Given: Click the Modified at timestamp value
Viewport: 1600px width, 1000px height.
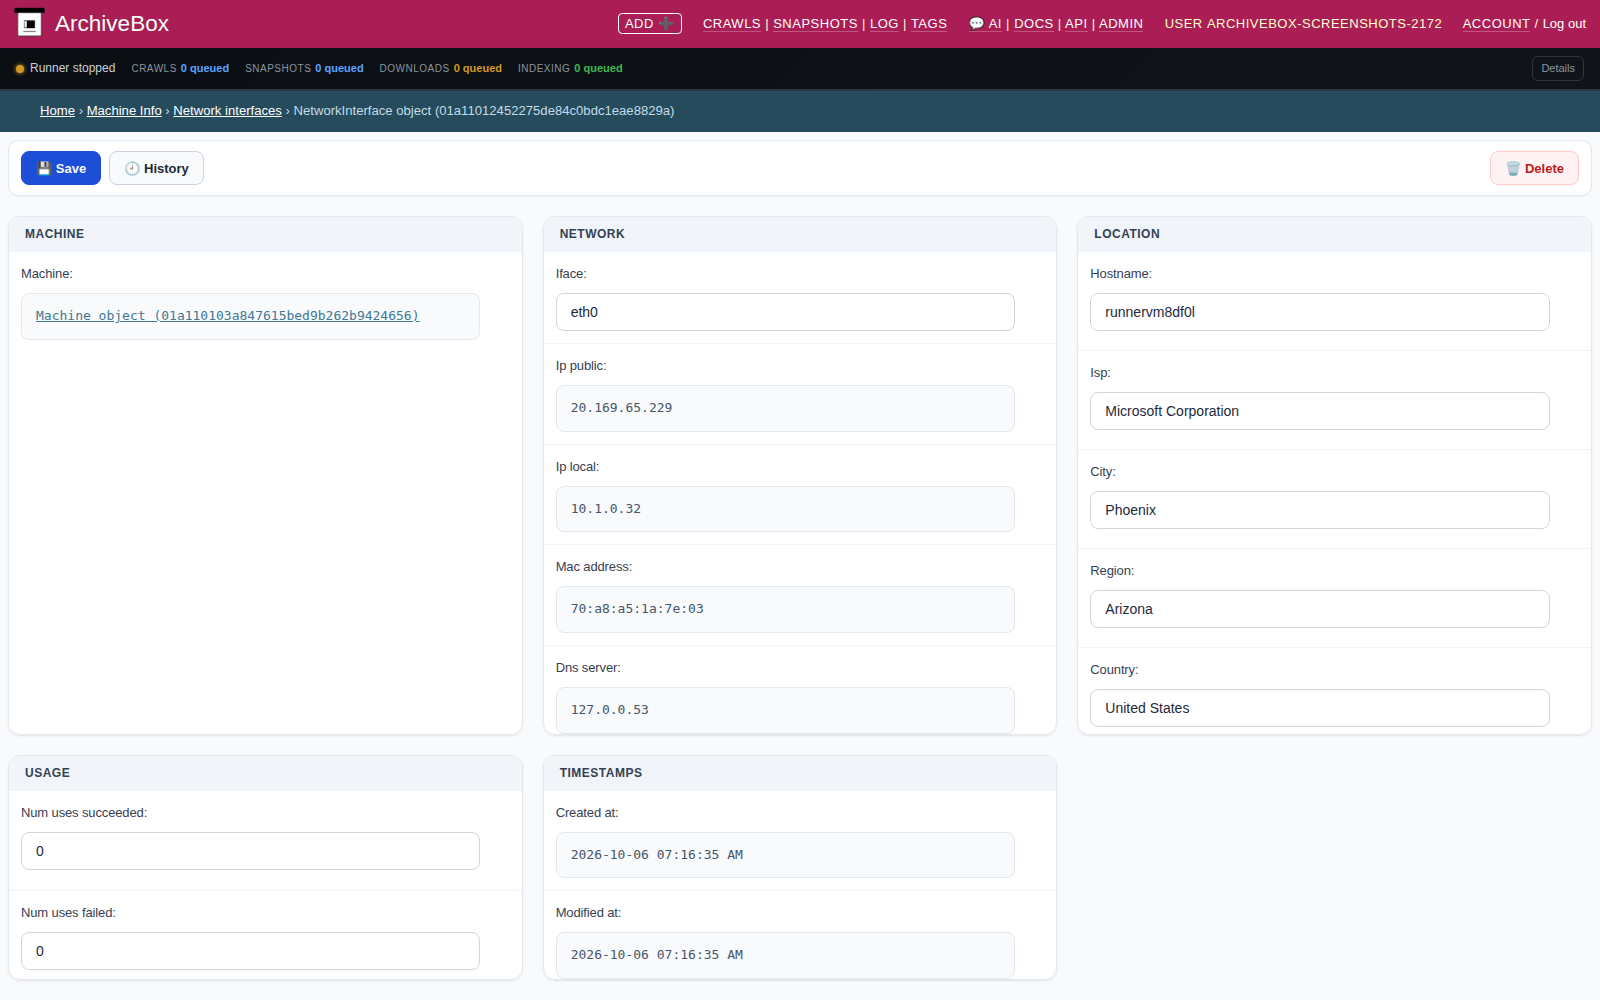Looking at the screenshot, I should [657, 955].
